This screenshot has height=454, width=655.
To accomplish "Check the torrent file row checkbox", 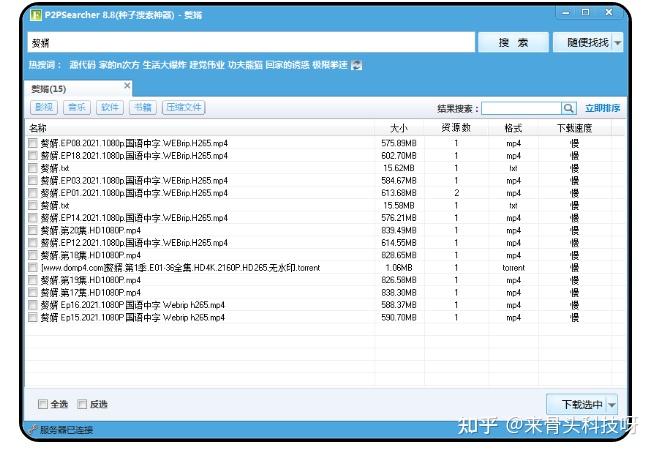I will click(33, 267).
